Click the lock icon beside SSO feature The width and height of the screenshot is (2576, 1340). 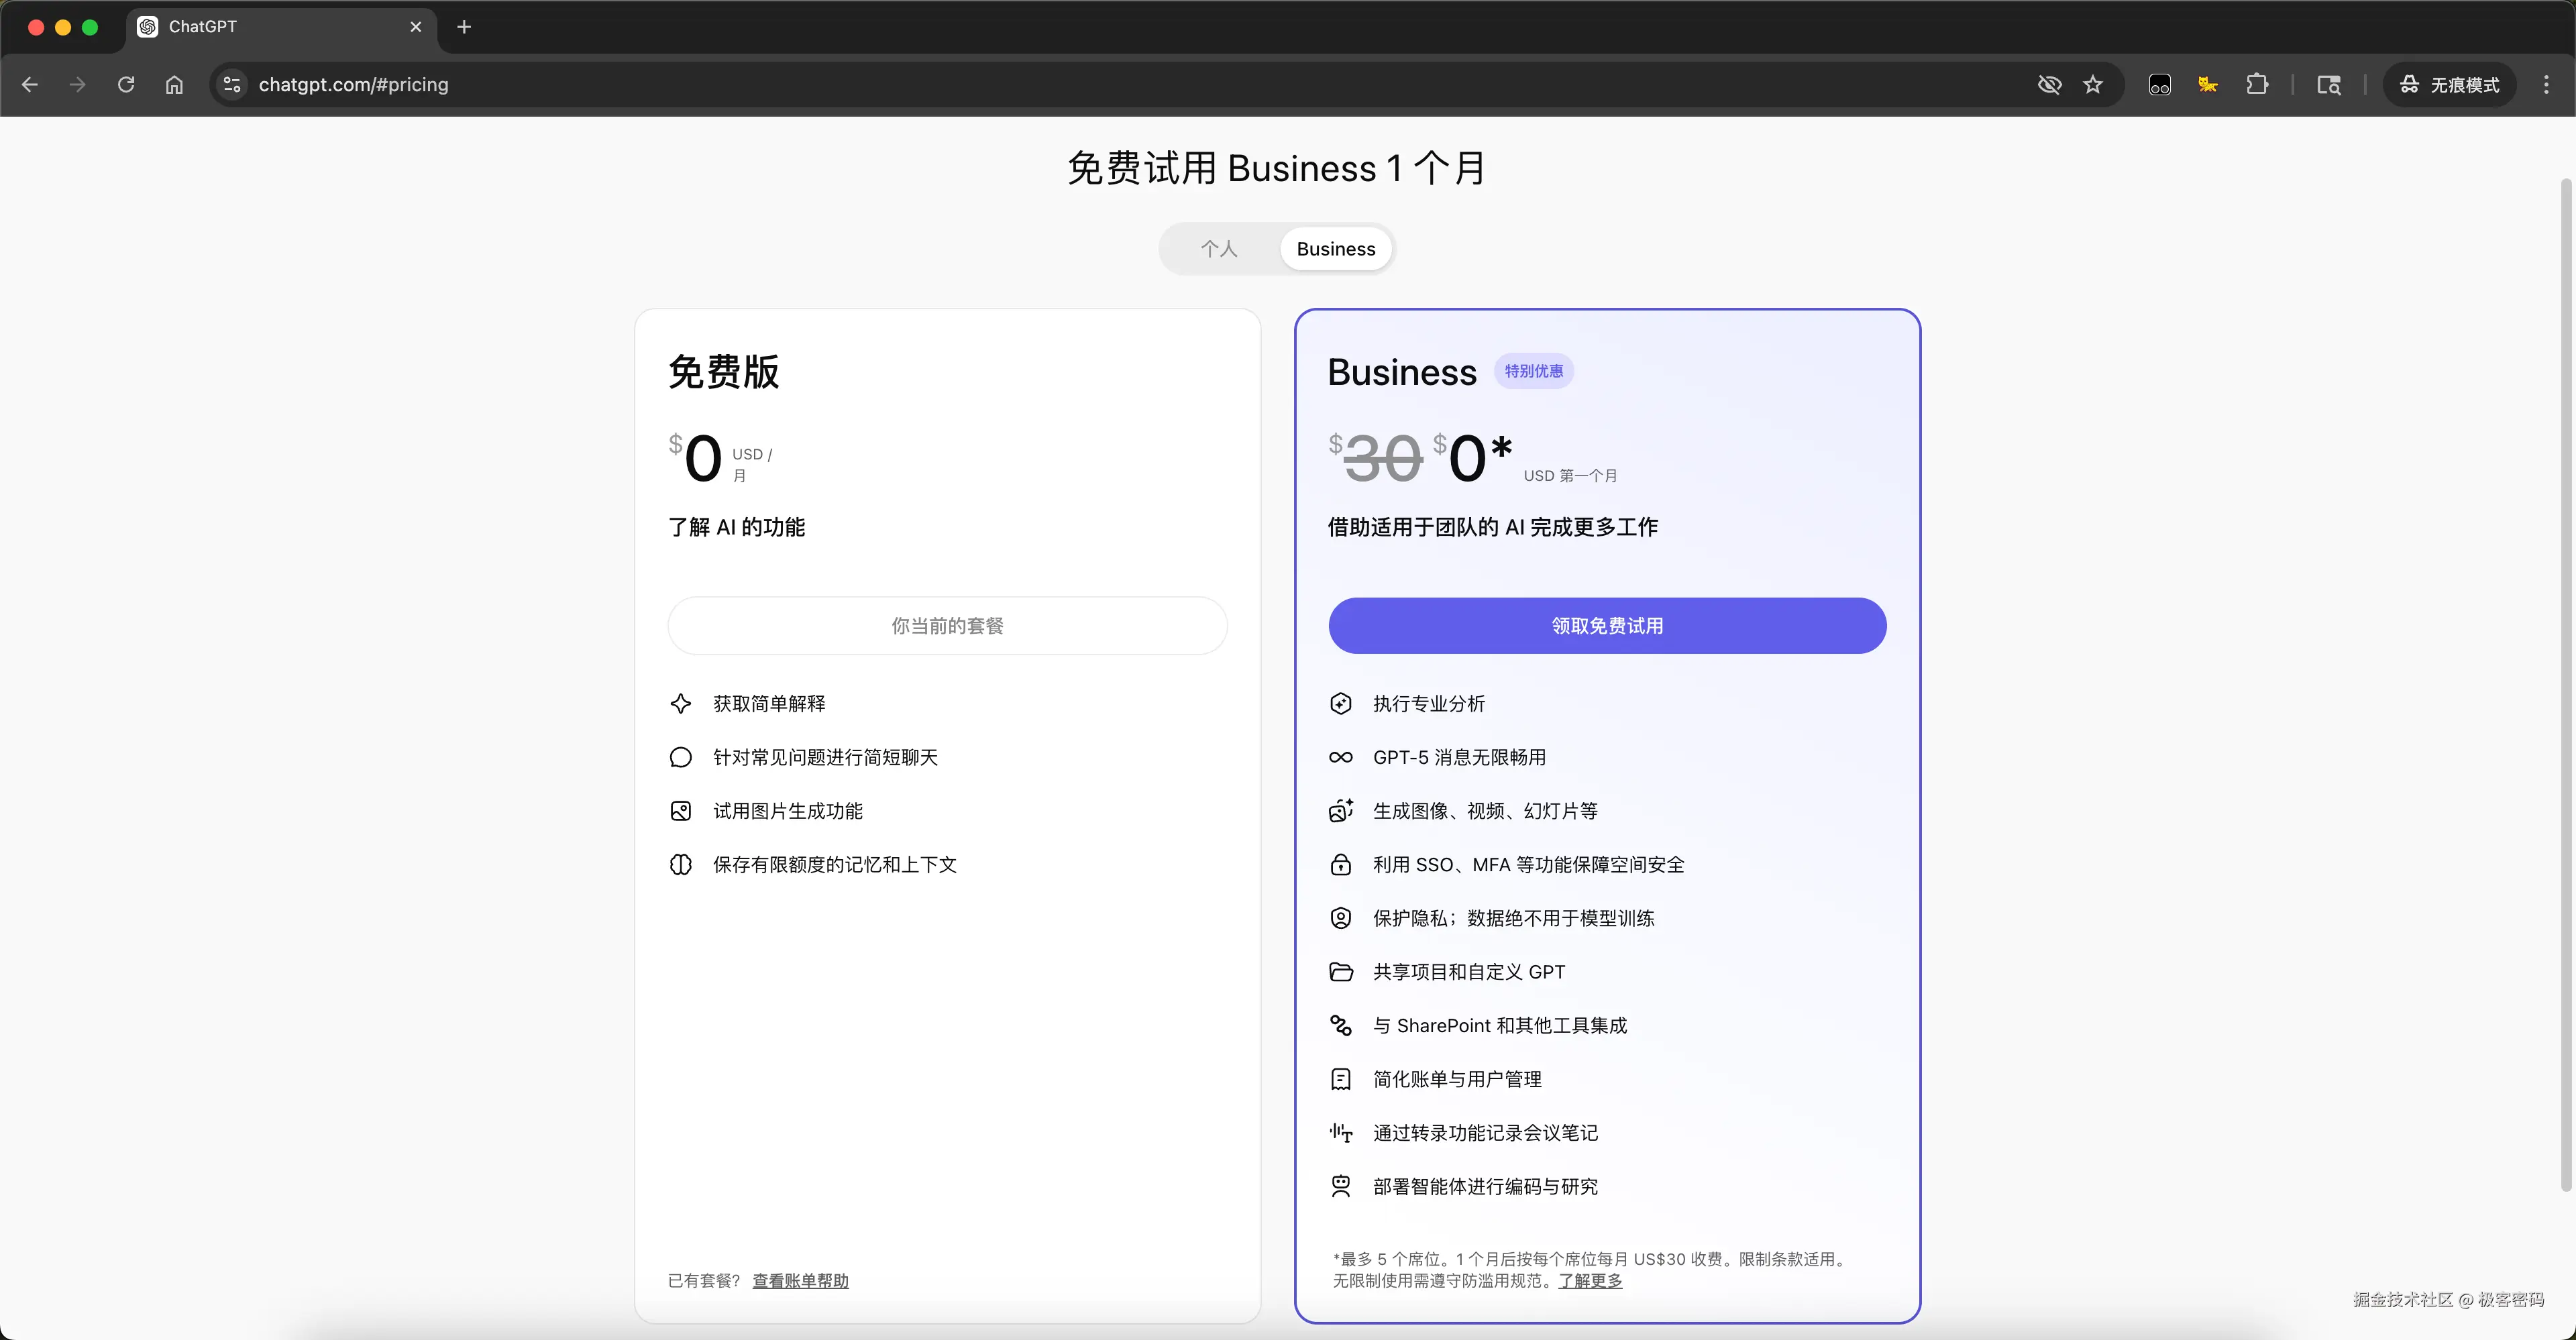tap(1340, 865)
